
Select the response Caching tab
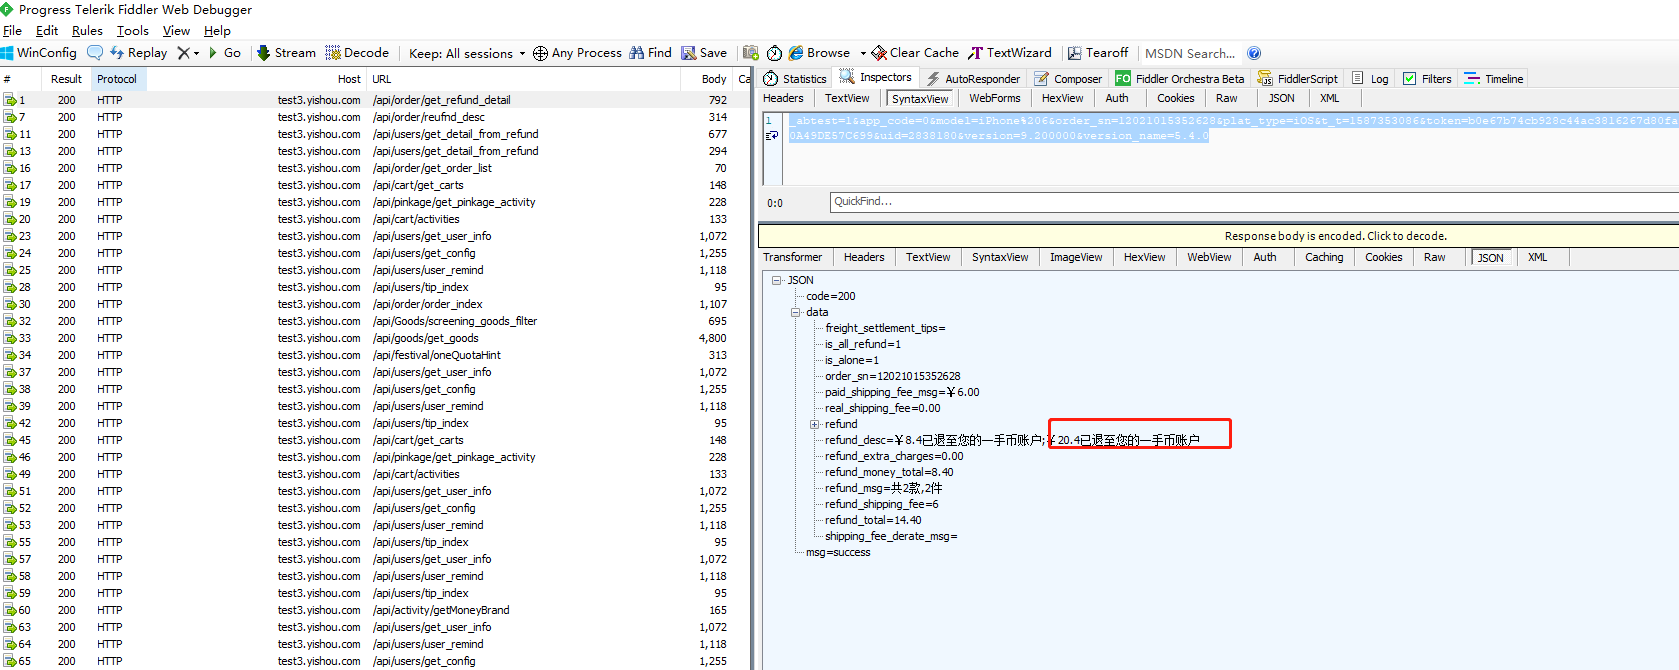[x=1324, y=257]
